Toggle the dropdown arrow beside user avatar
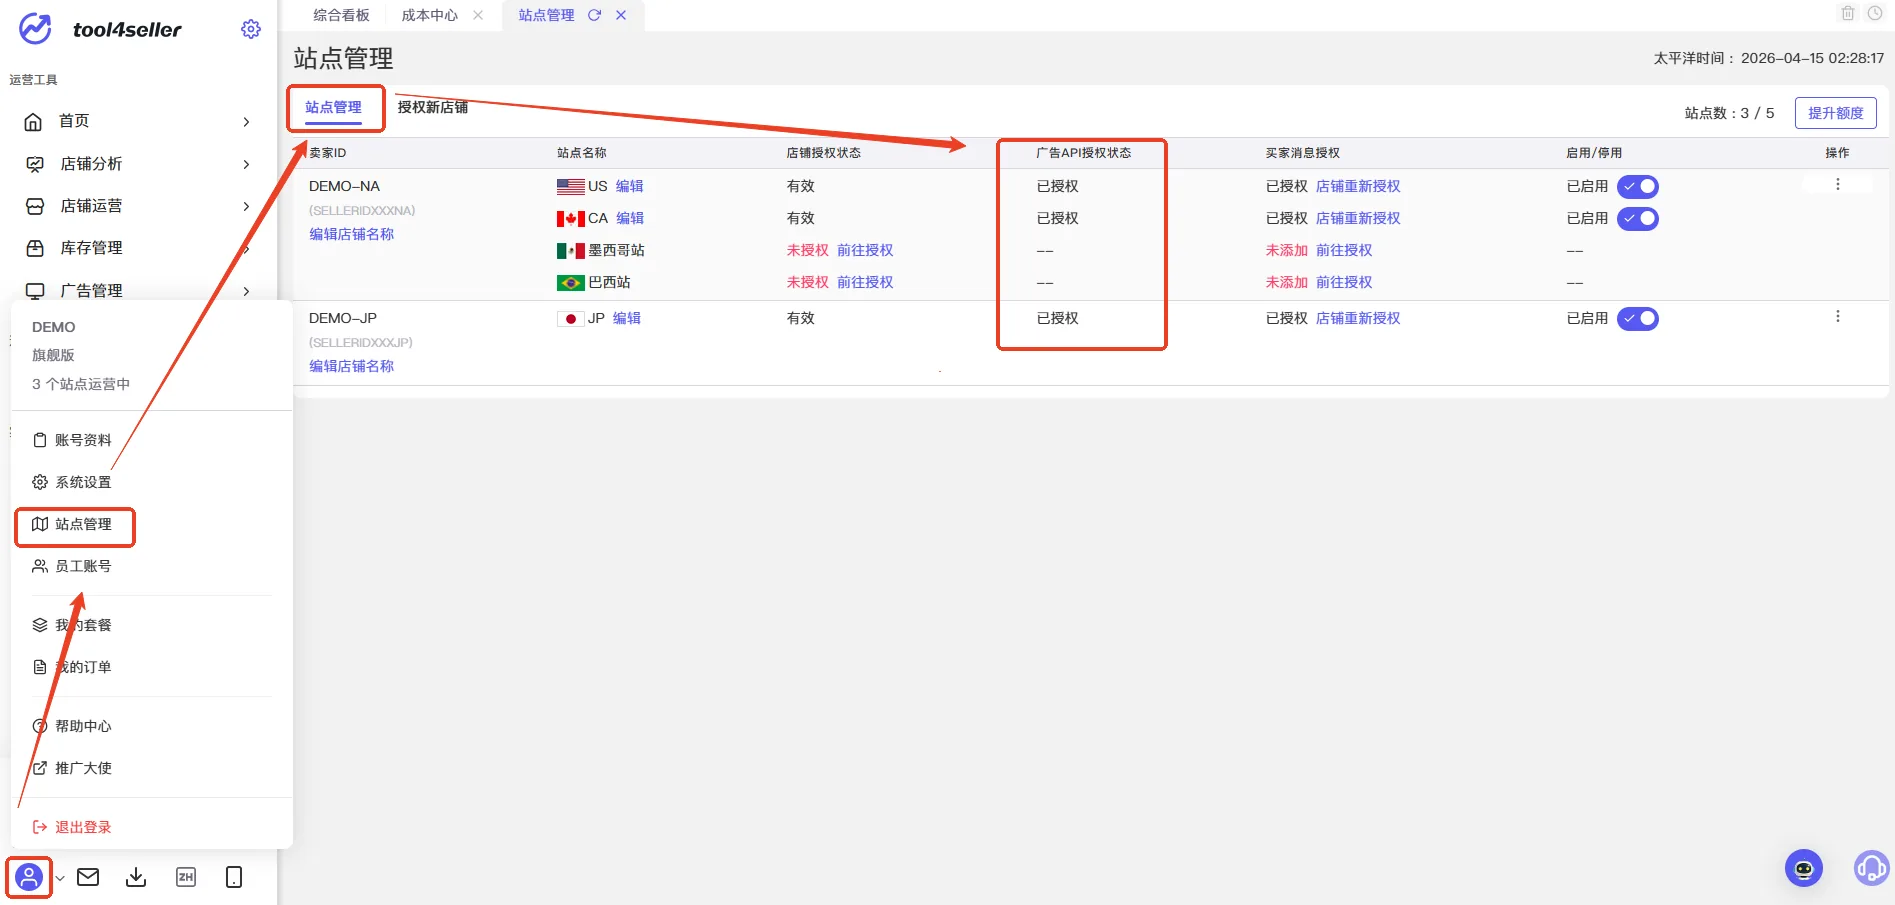 pyautogui.click(x=60, y=878)
